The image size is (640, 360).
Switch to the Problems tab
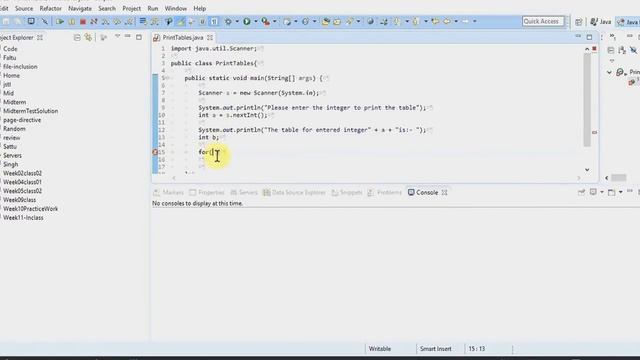click(384, 192)
